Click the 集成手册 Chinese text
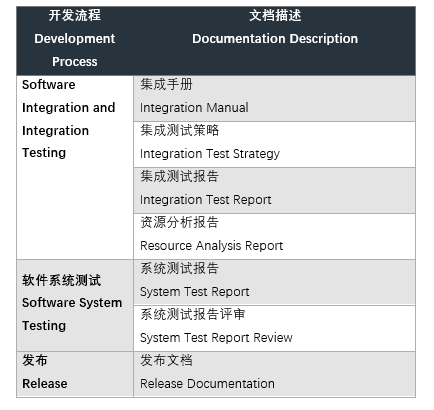434x410 pixels. pos(166,84)
